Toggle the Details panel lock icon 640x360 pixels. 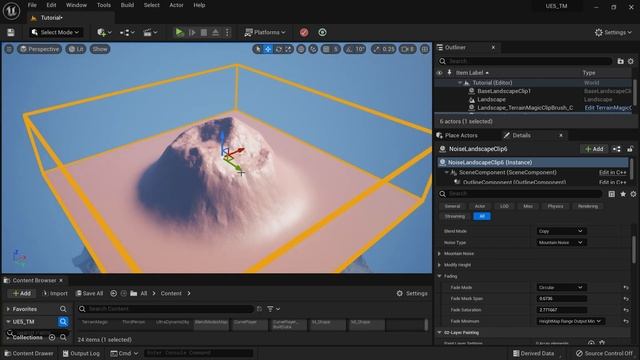pyautogui.click(x=630, y=149)
